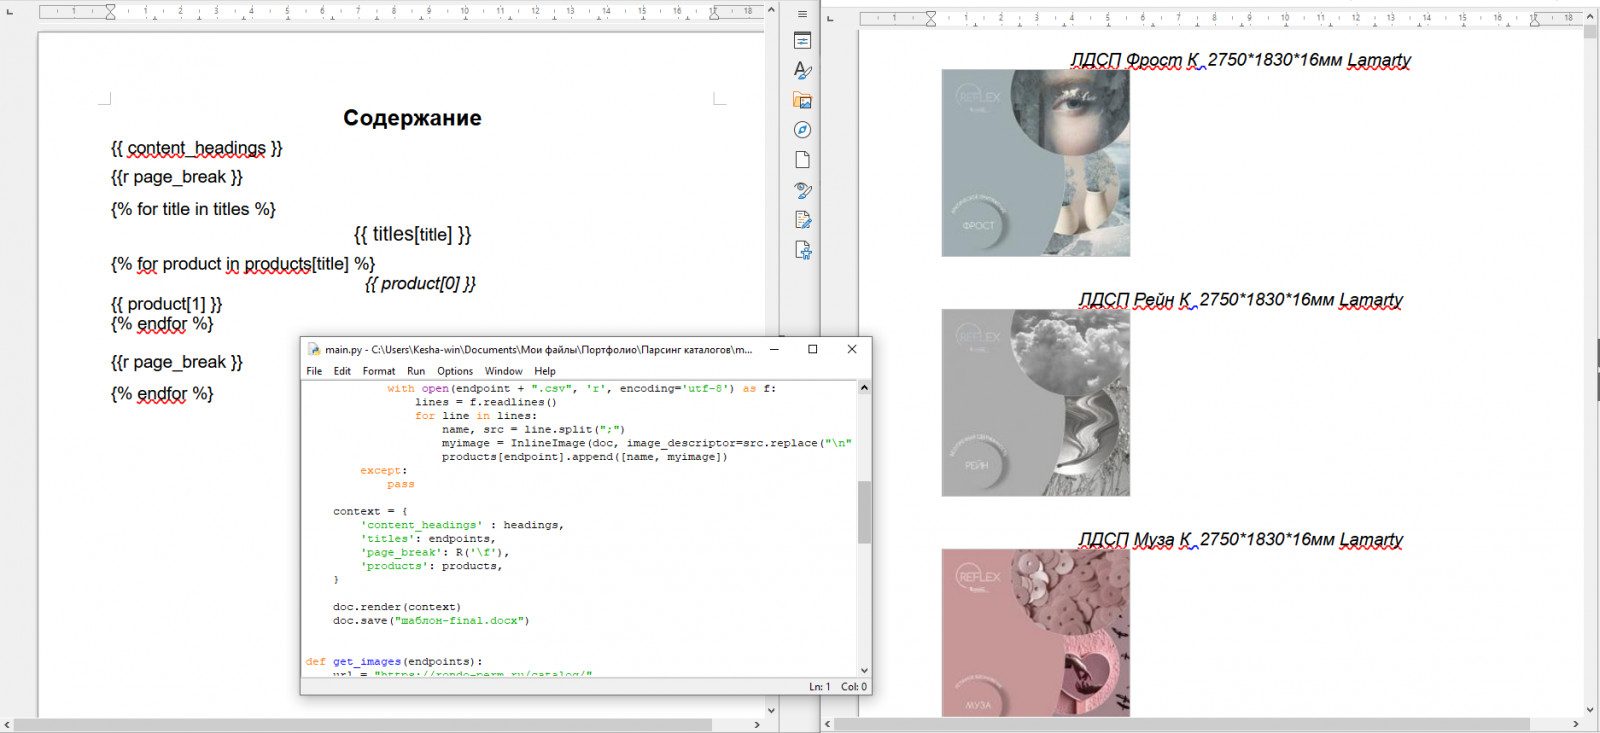
Task: Click the tab stop type selector in right document
Action: tap(830, 18)
